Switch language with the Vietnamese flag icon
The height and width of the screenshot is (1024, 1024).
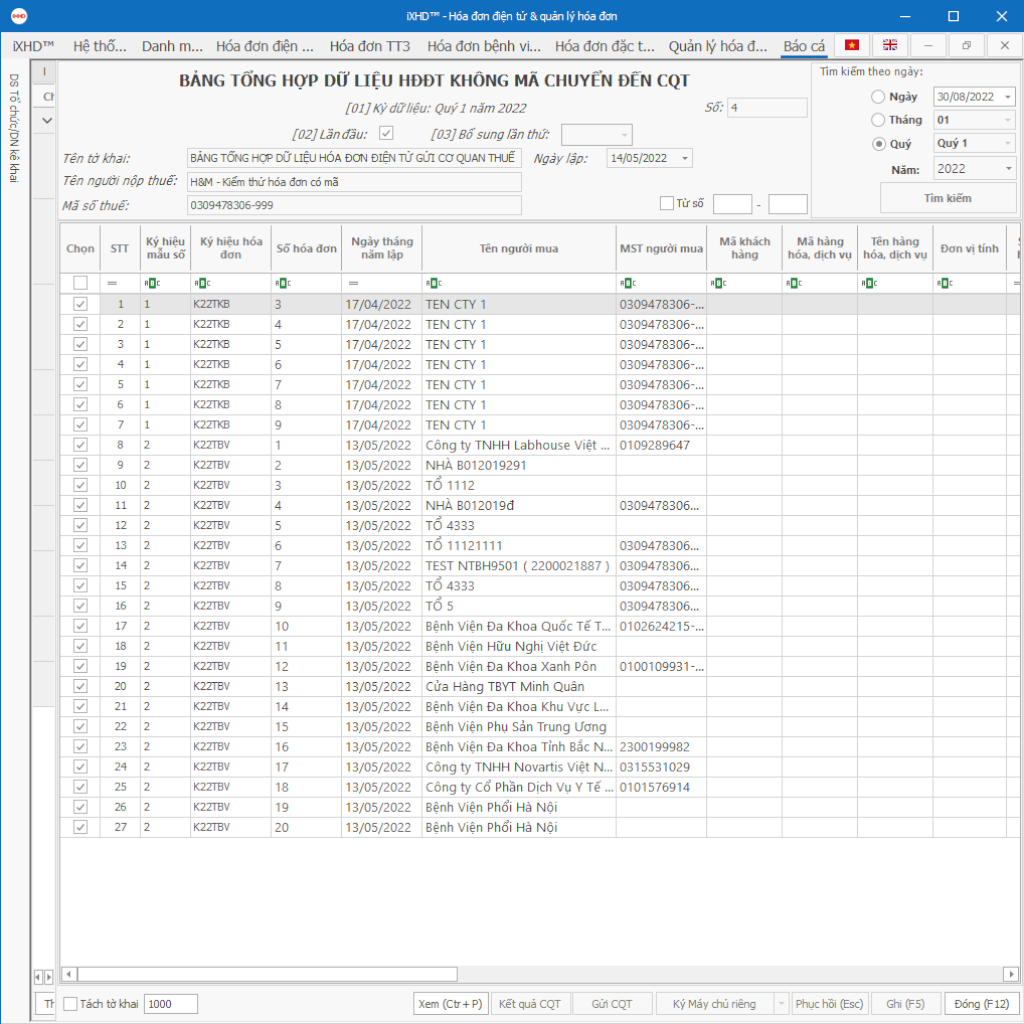pos(852,45)
